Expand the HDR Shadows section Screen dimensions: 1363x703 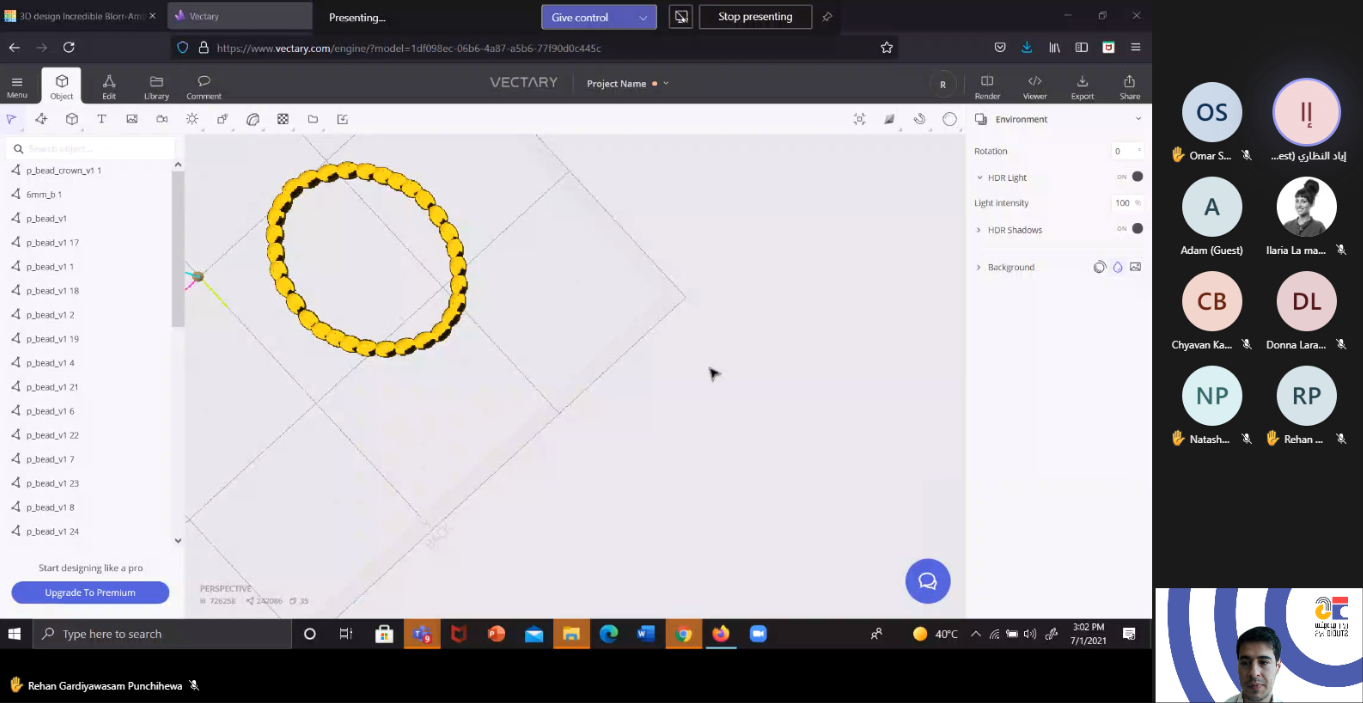(979, 230)
